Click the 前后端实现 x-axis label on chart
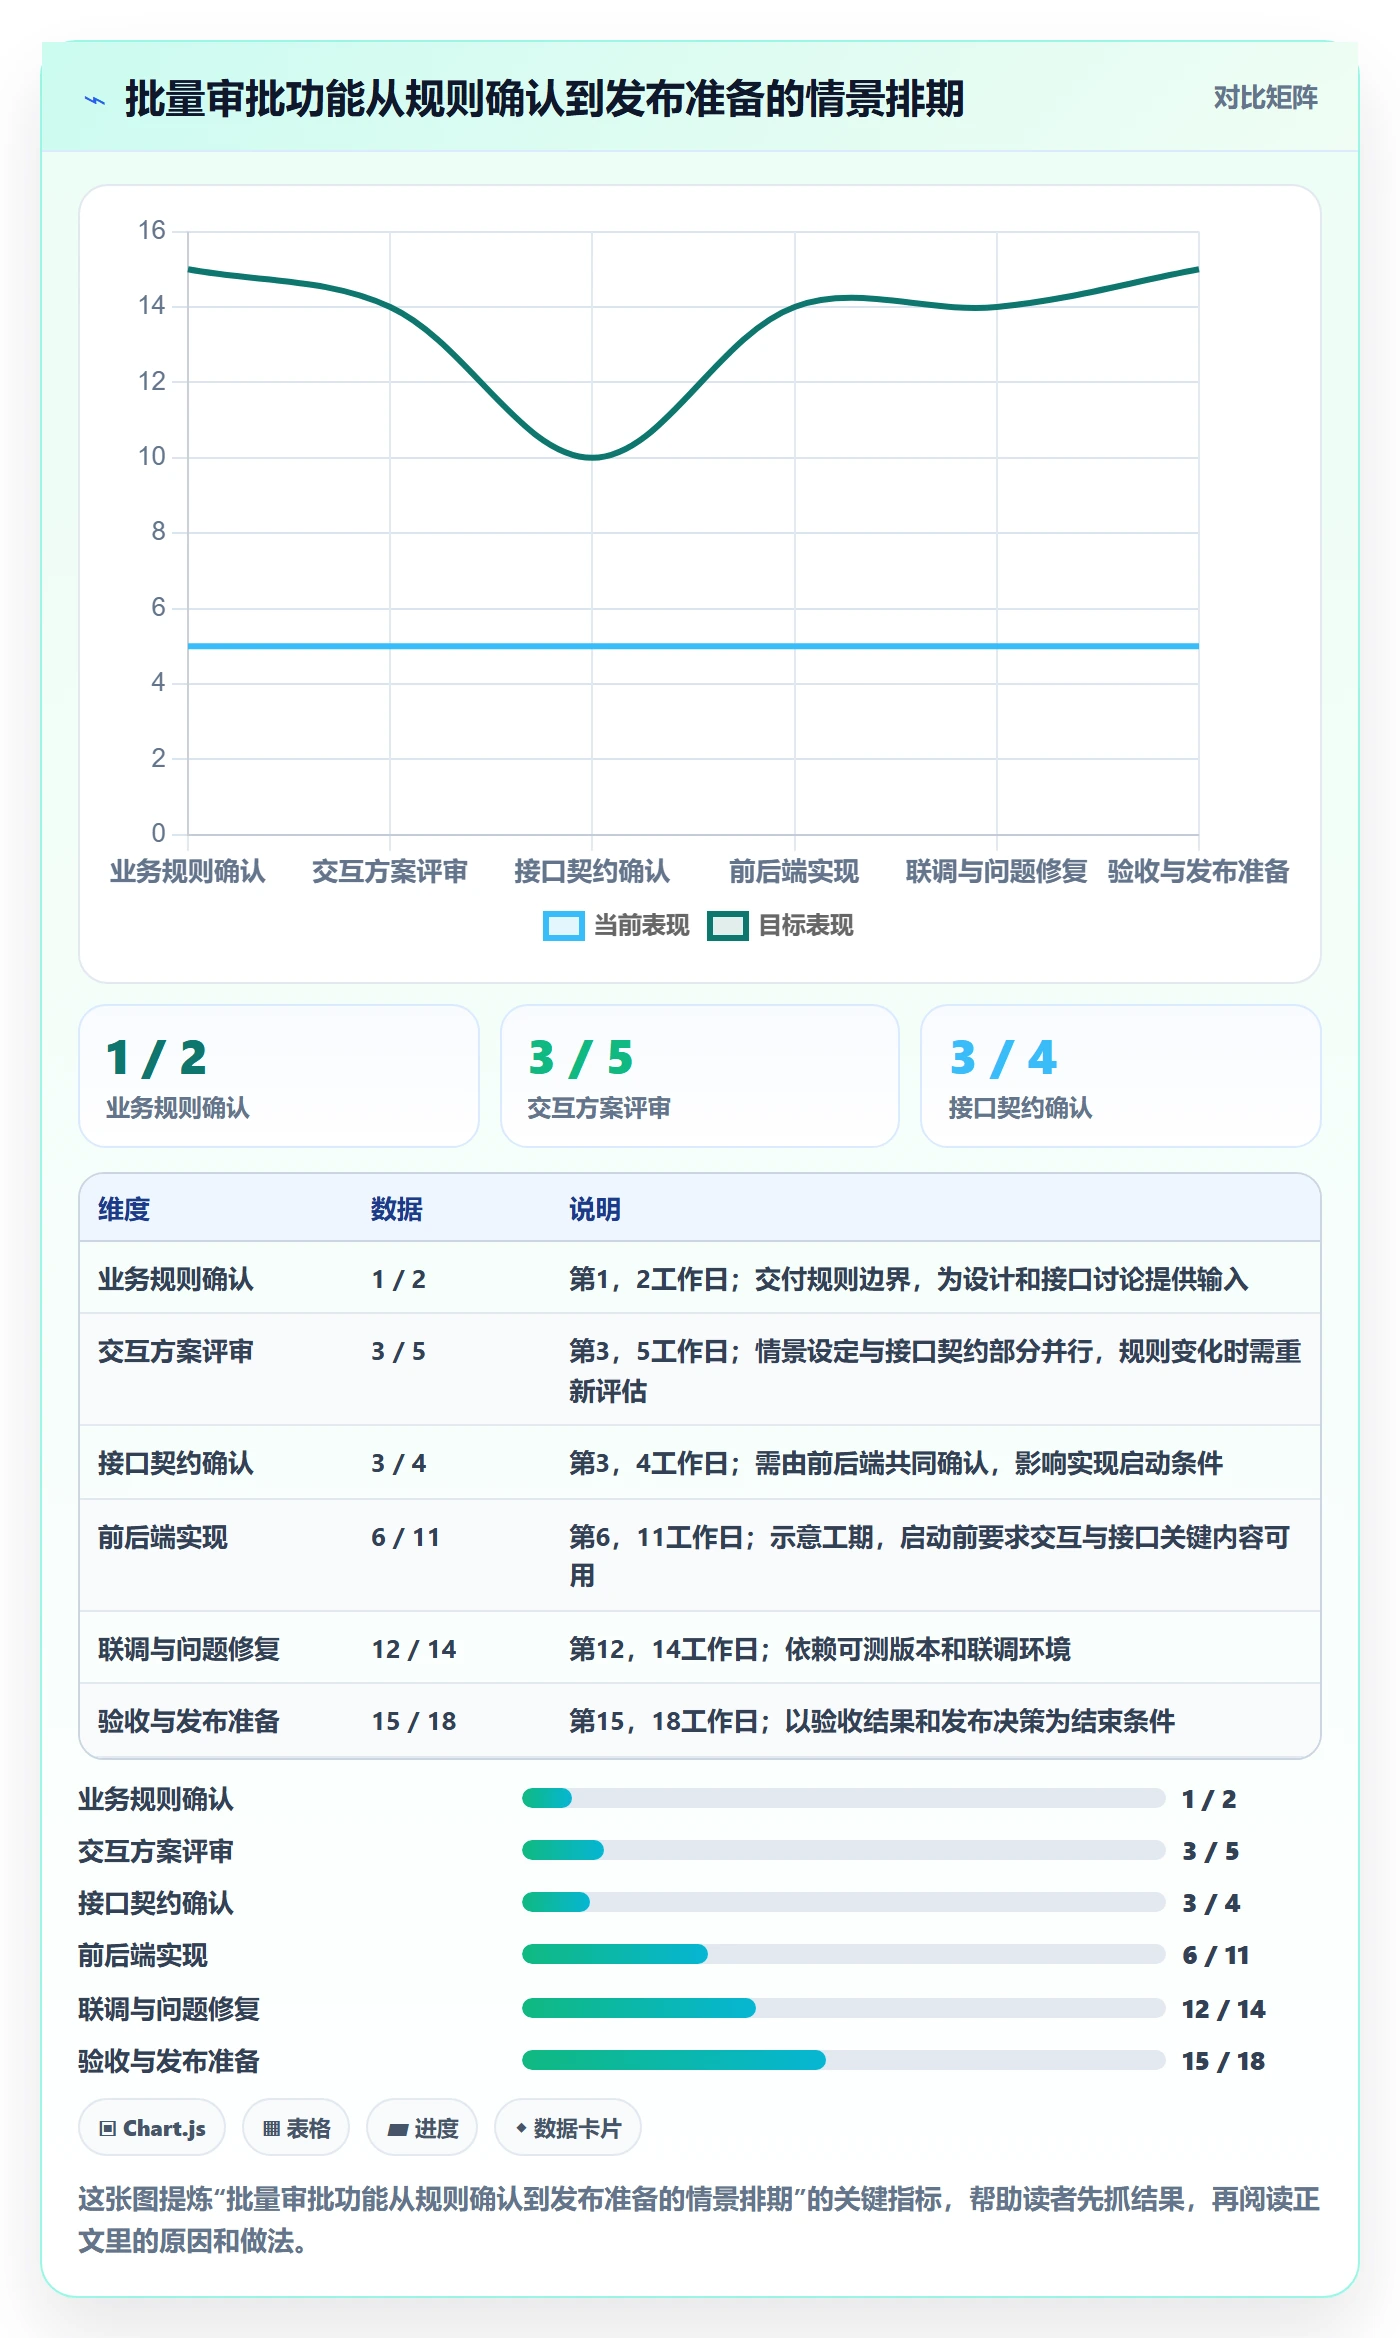 [x=794, y=871]
